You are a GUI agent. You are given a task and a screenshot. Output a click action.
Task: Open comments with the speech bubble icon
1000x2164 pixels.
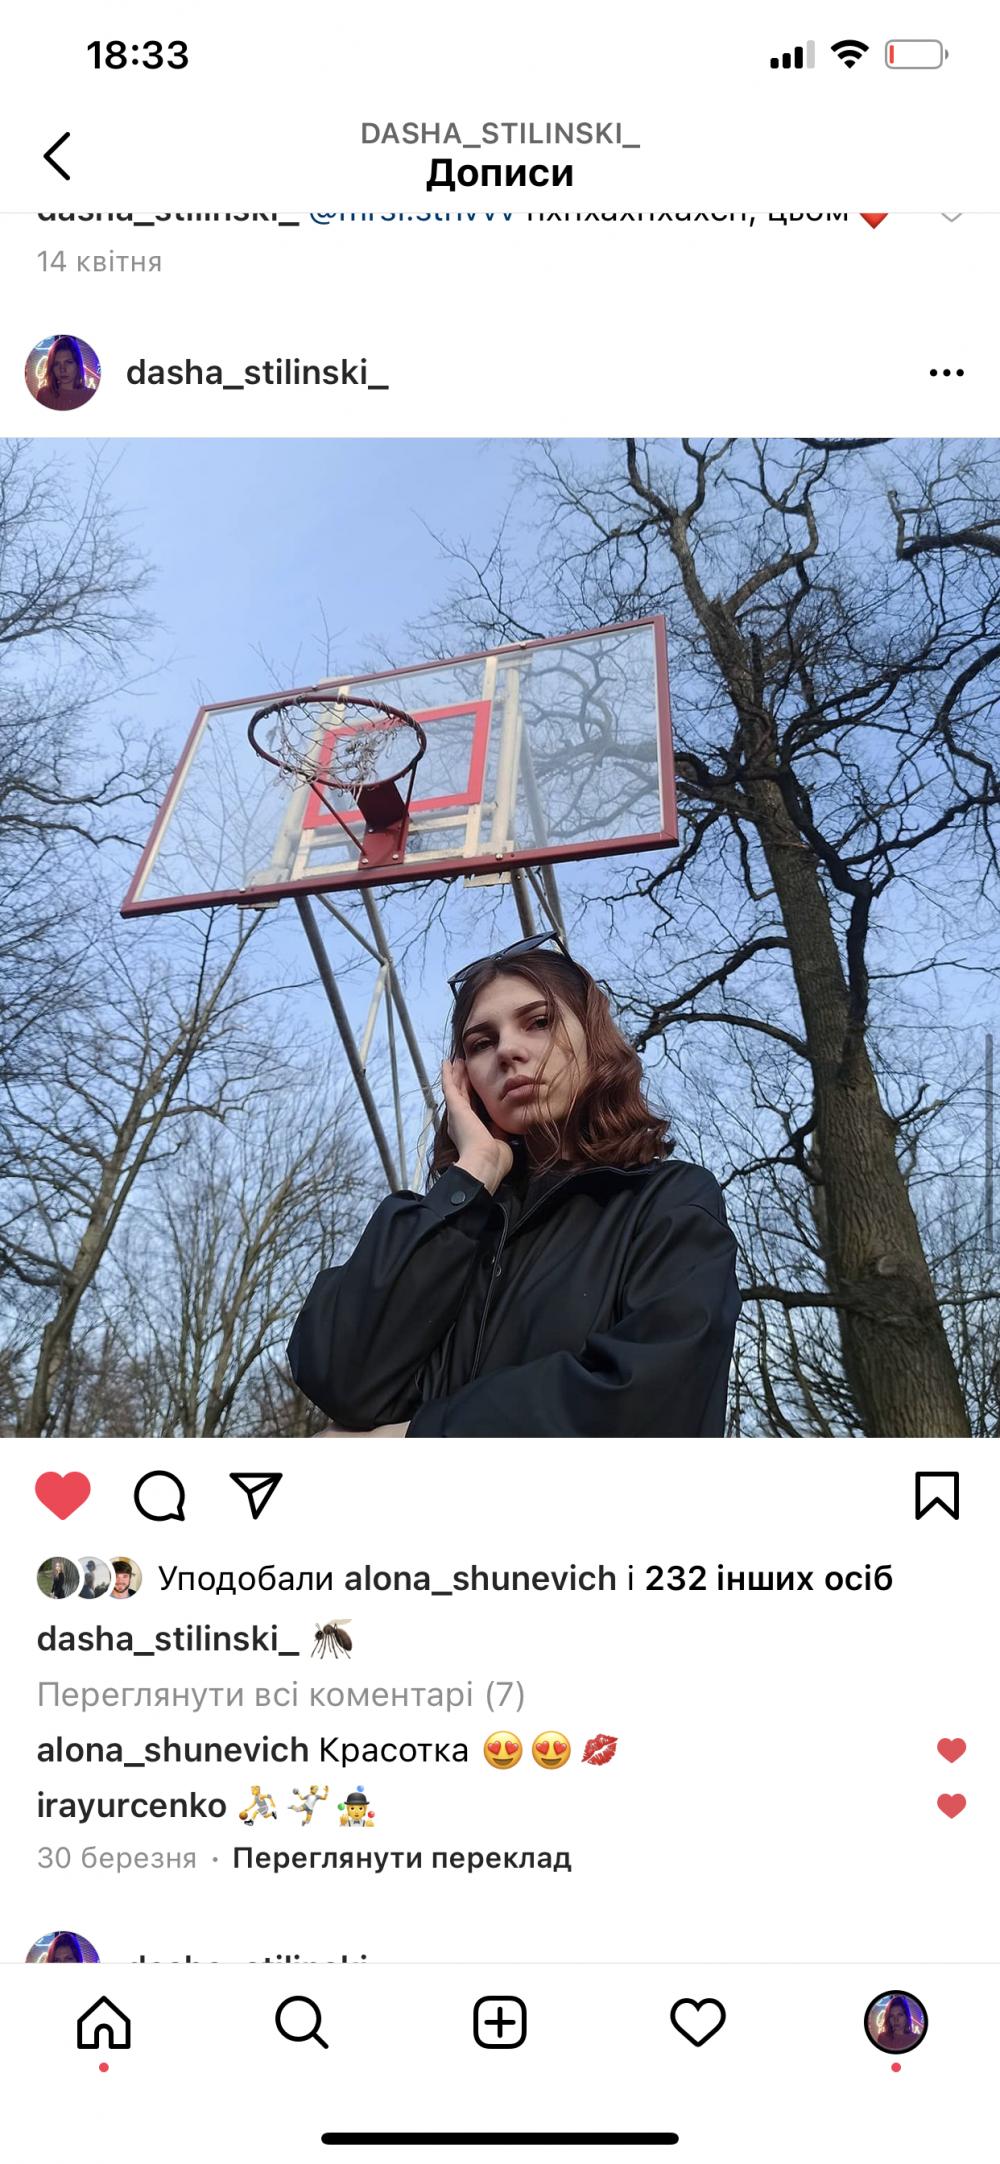[160, 1496]
